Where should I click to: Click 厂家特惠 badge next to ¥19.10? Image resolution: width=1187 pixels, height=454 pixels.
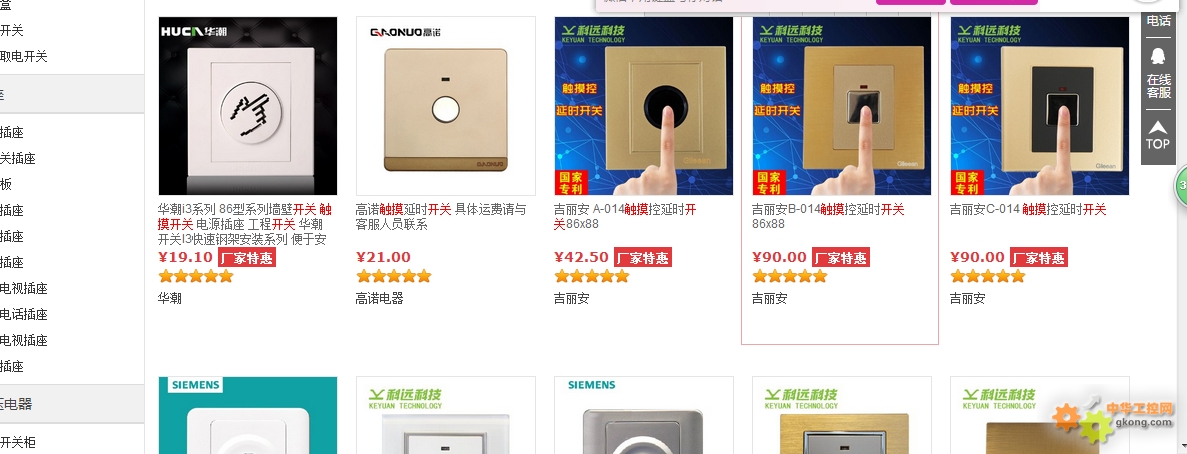click(247, 258)
